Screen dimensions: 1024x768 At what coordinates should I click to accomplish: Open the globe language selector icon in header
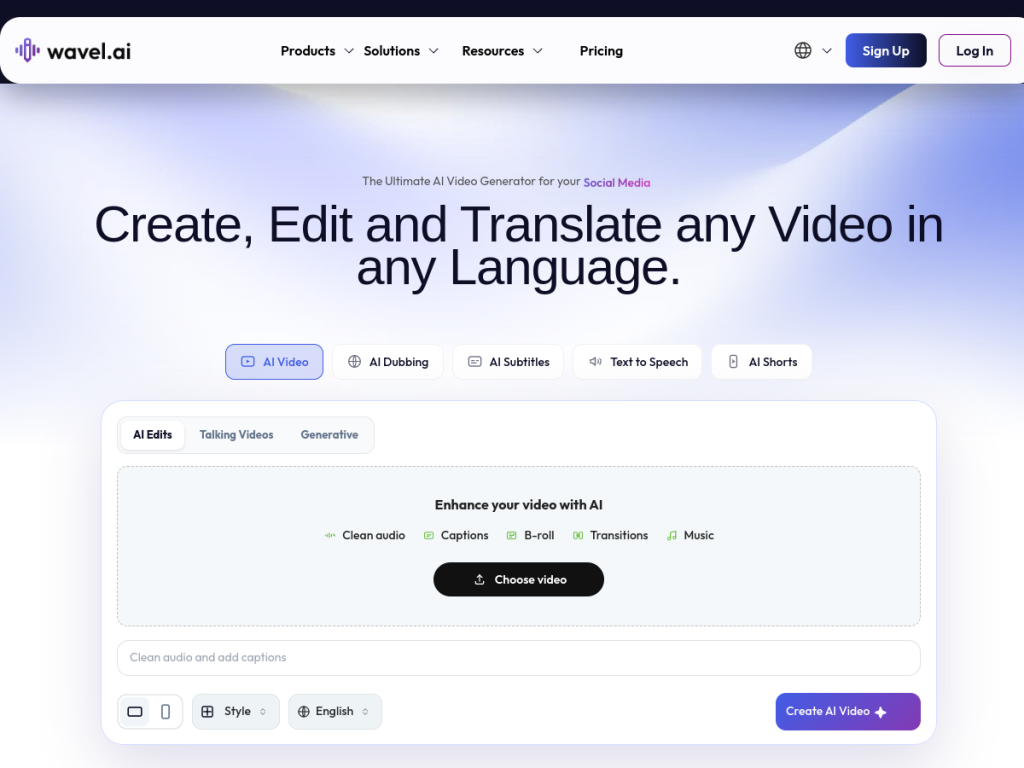coord(803,50)
